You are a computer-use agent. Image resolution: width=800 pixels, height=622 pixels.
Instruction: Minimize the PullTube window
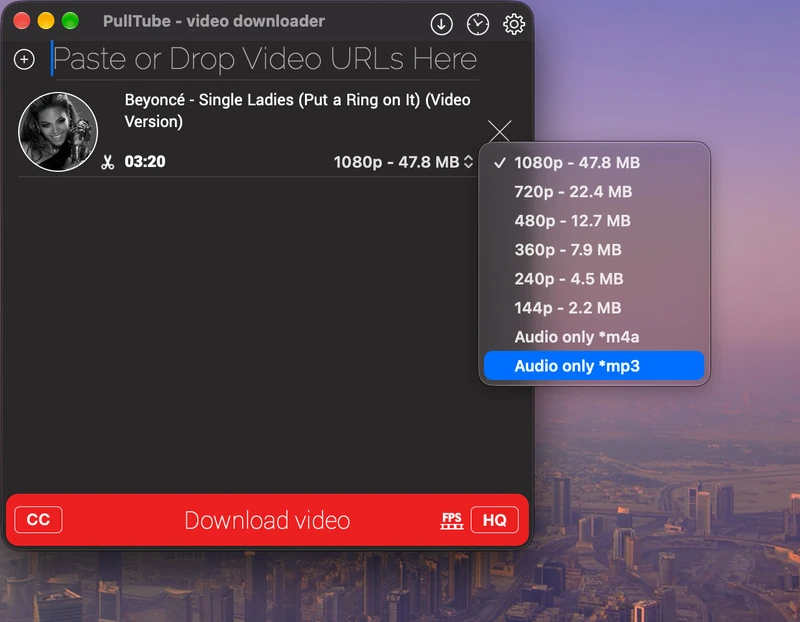point(46,21)
